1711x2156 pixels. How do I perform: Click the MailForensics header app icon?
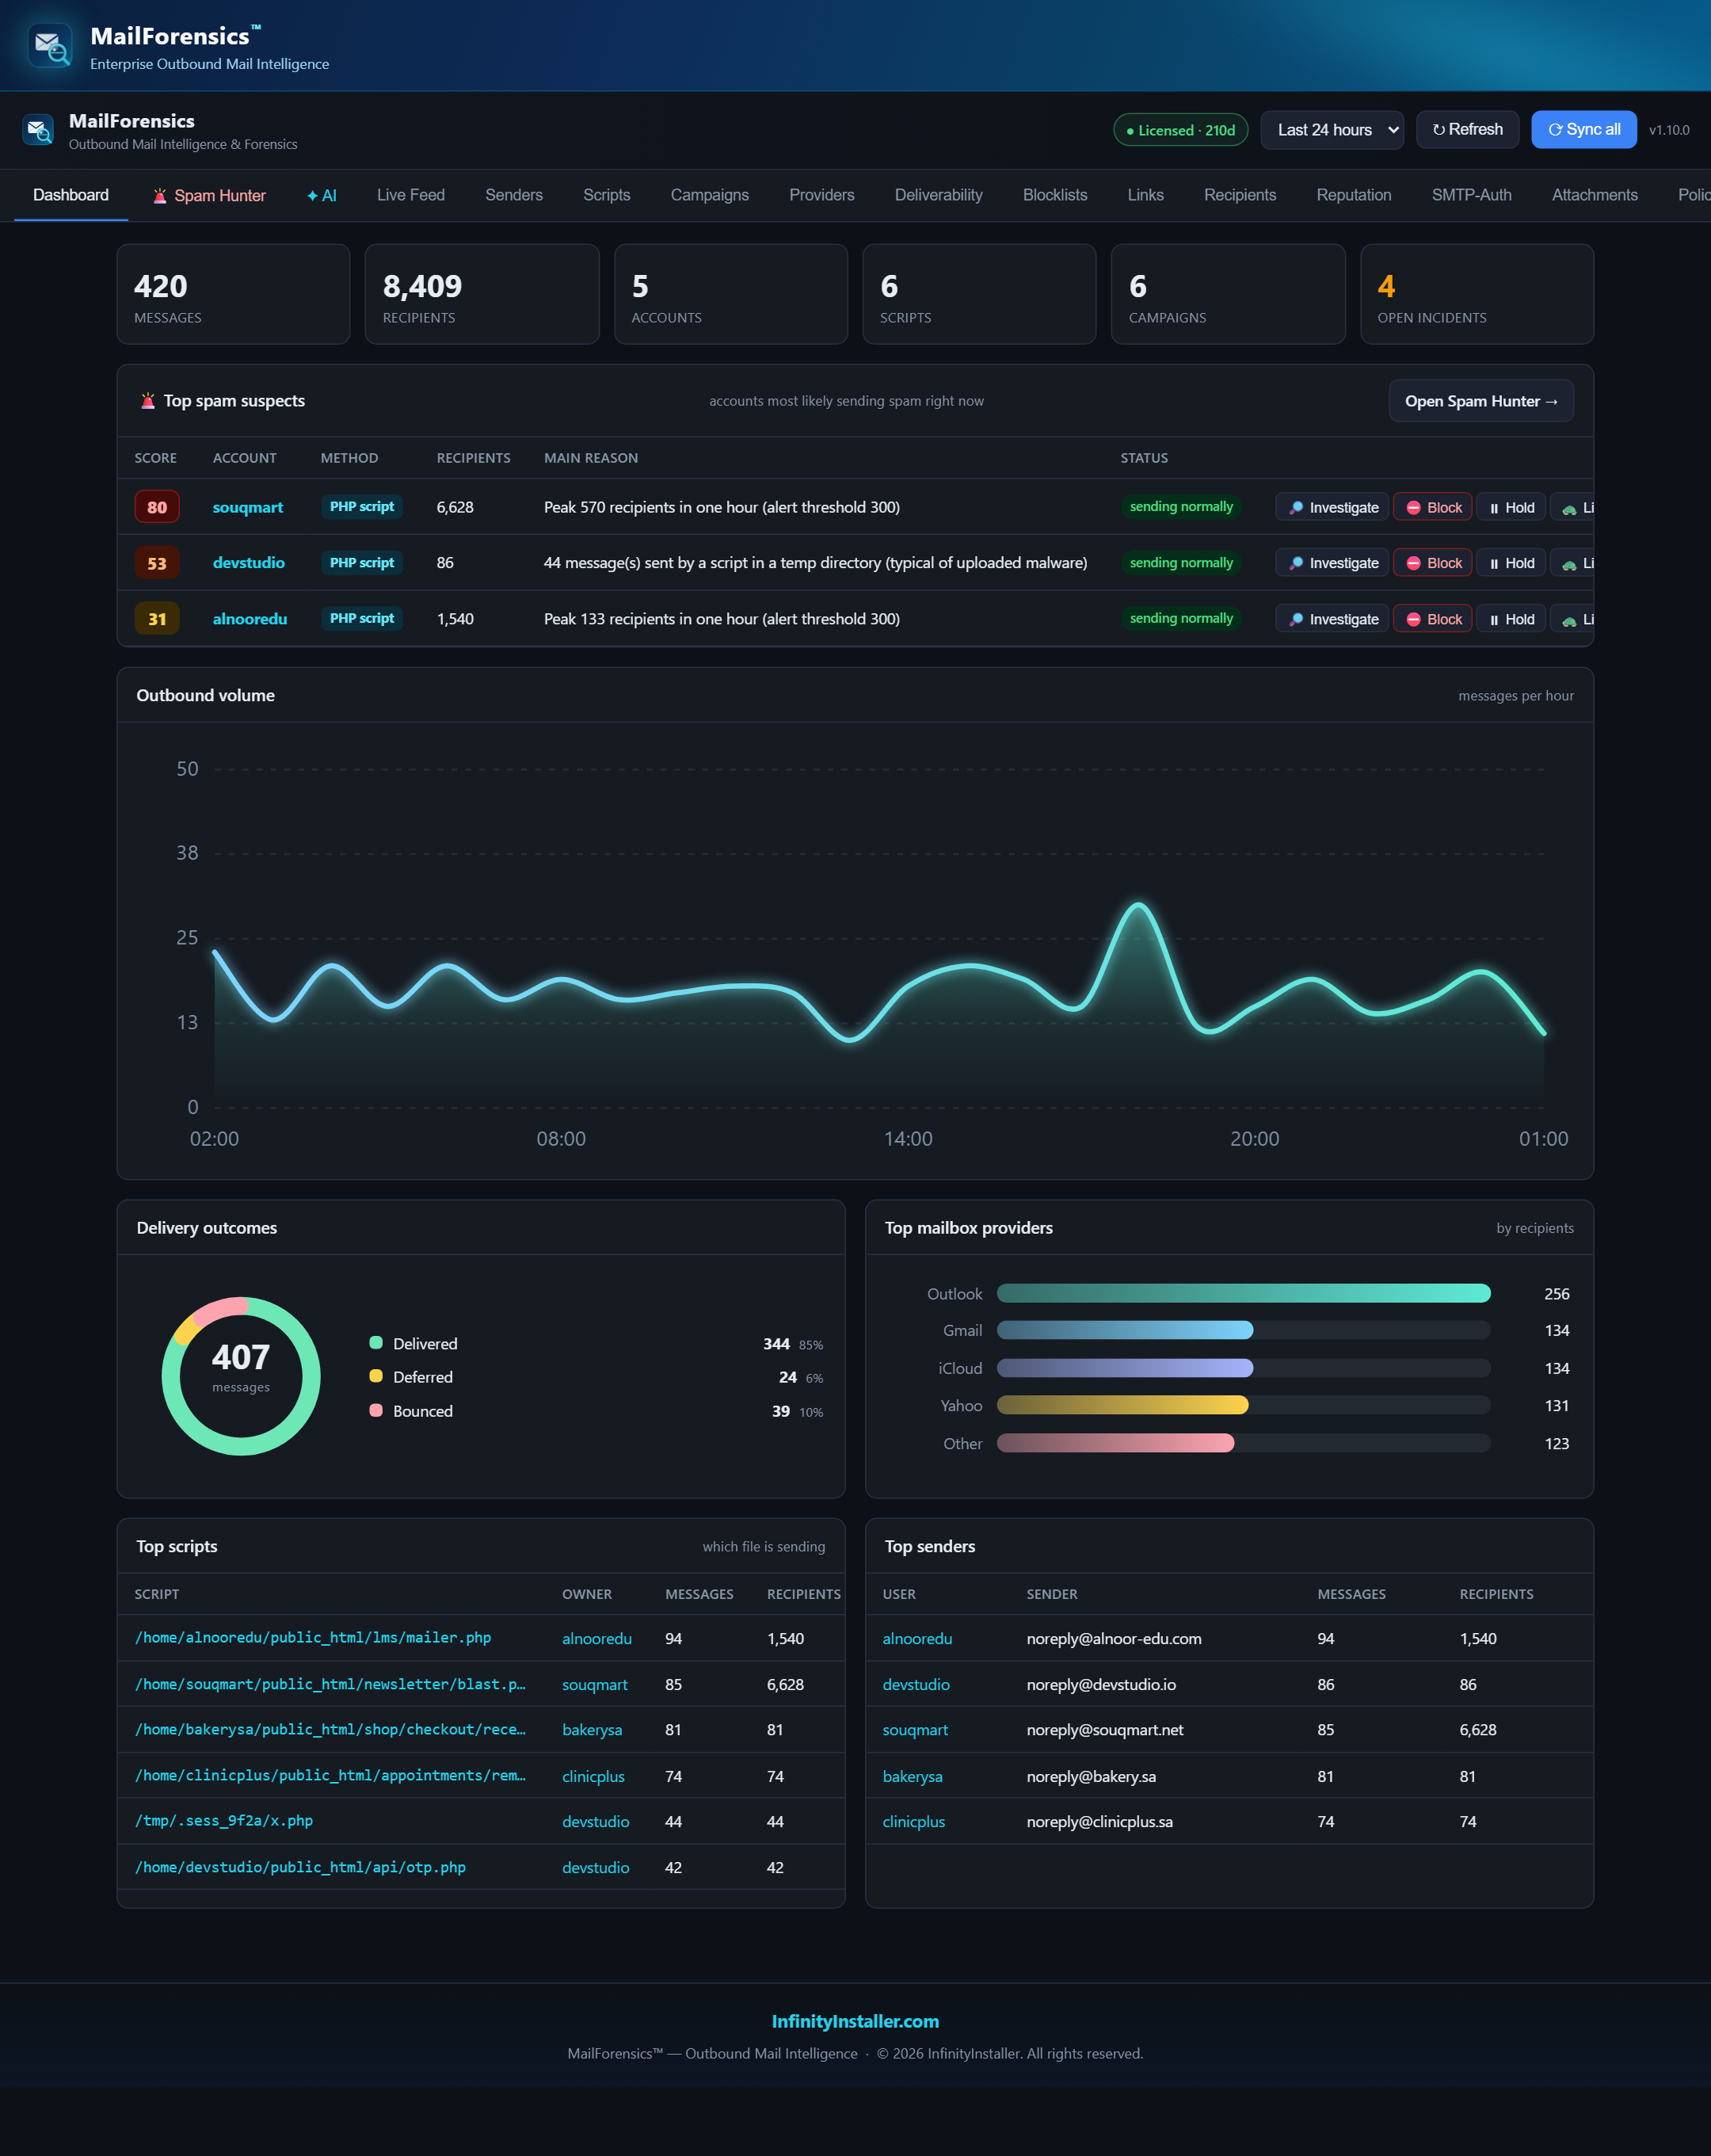(x=38, y=130)
